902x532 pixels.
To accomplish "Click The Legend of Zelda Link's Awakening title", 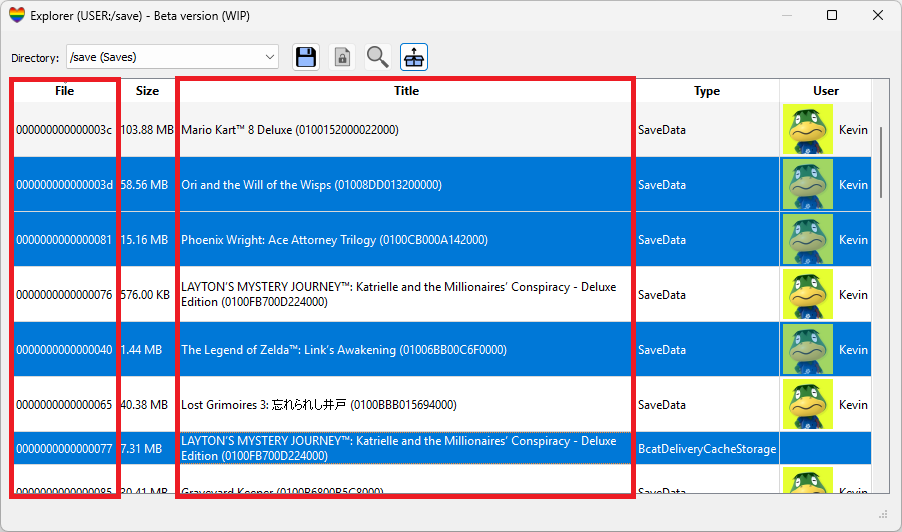I will coord(344,350).
